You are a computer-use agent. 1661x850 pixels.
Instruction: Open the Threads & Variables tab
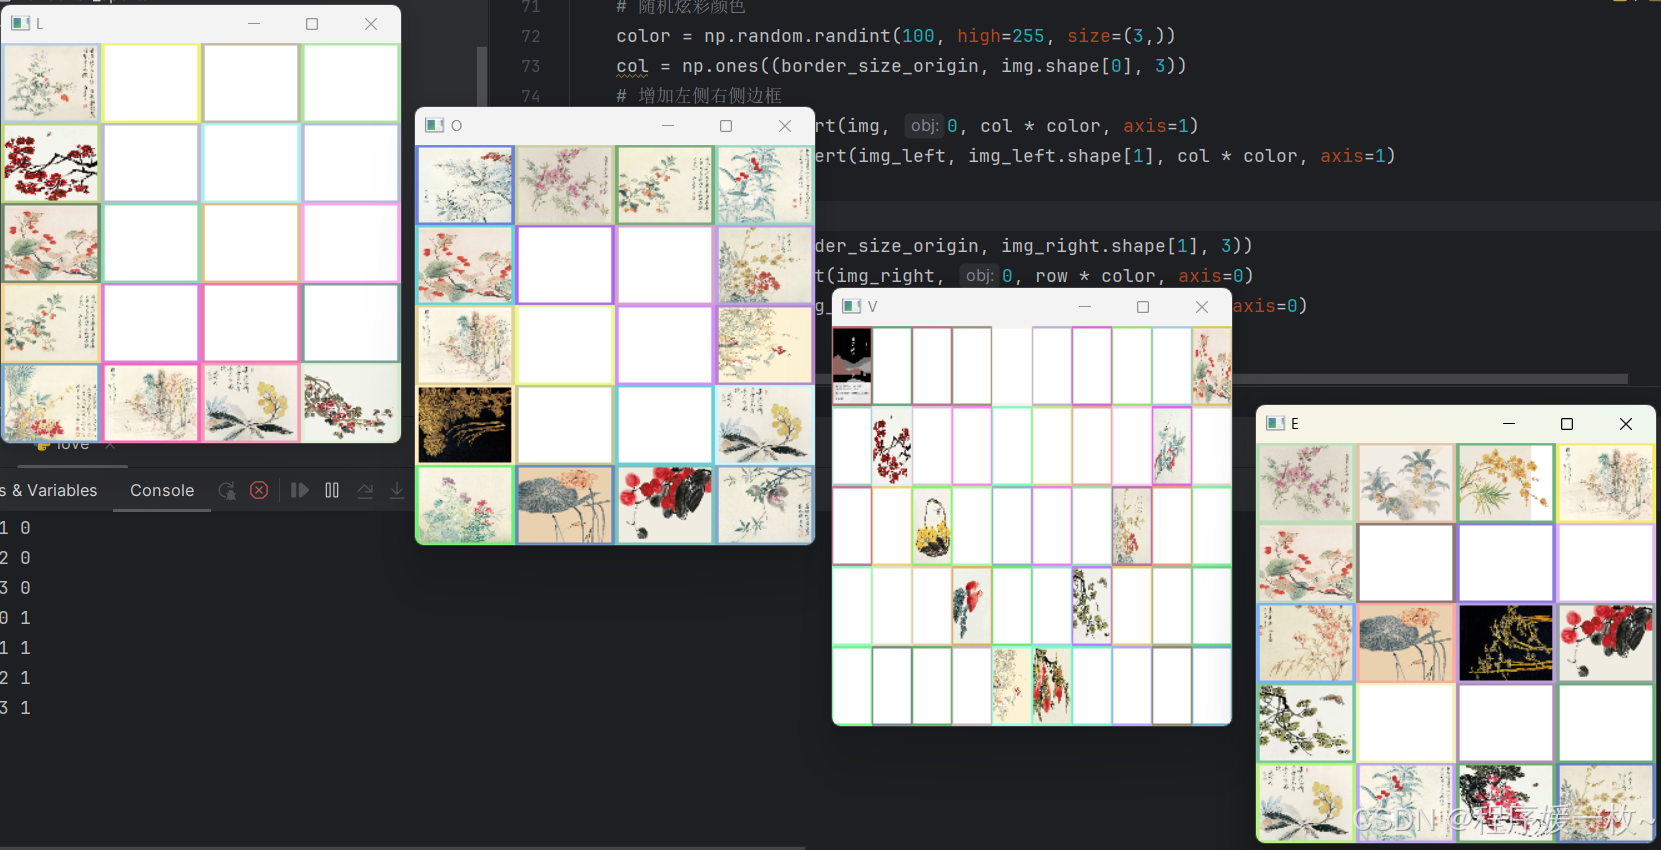point(49,490)
